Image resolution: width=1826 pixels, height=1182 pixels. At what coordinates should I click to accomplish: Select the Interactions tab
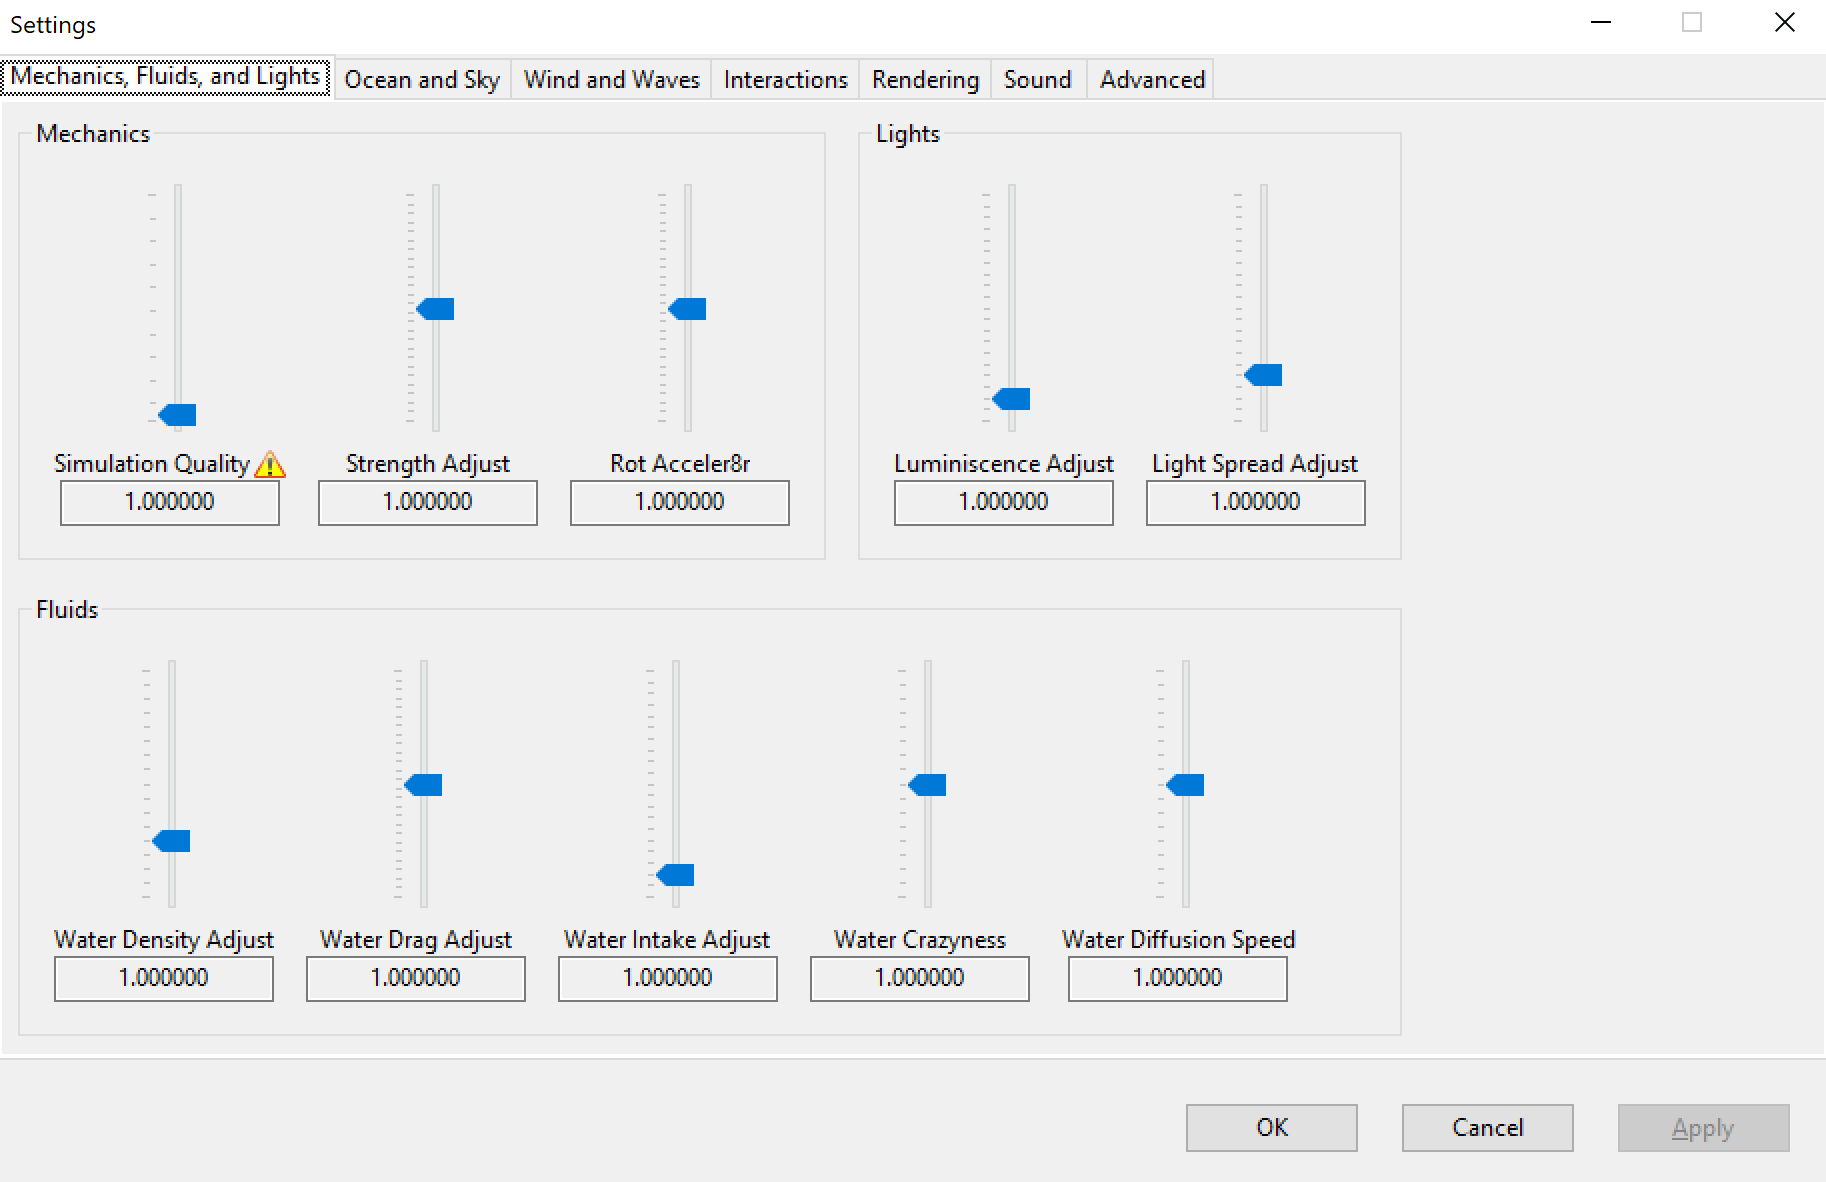coord(785,80)
